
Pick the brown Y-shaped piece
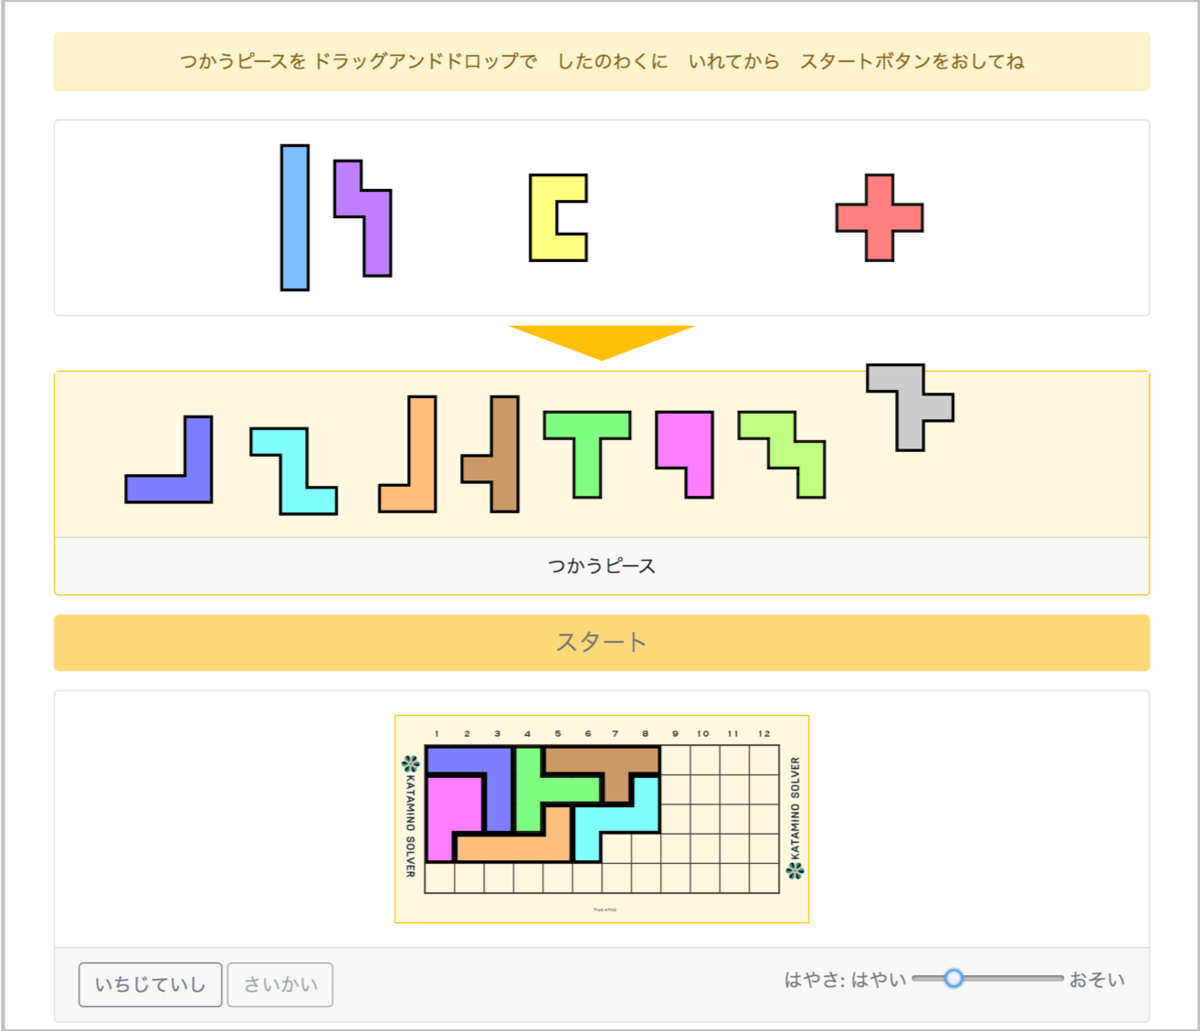(503, 454)
